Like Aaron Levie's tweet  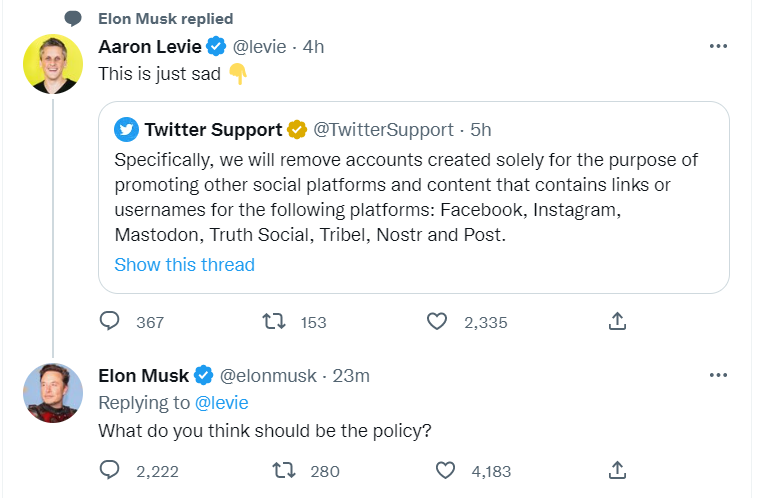point(436,321)
